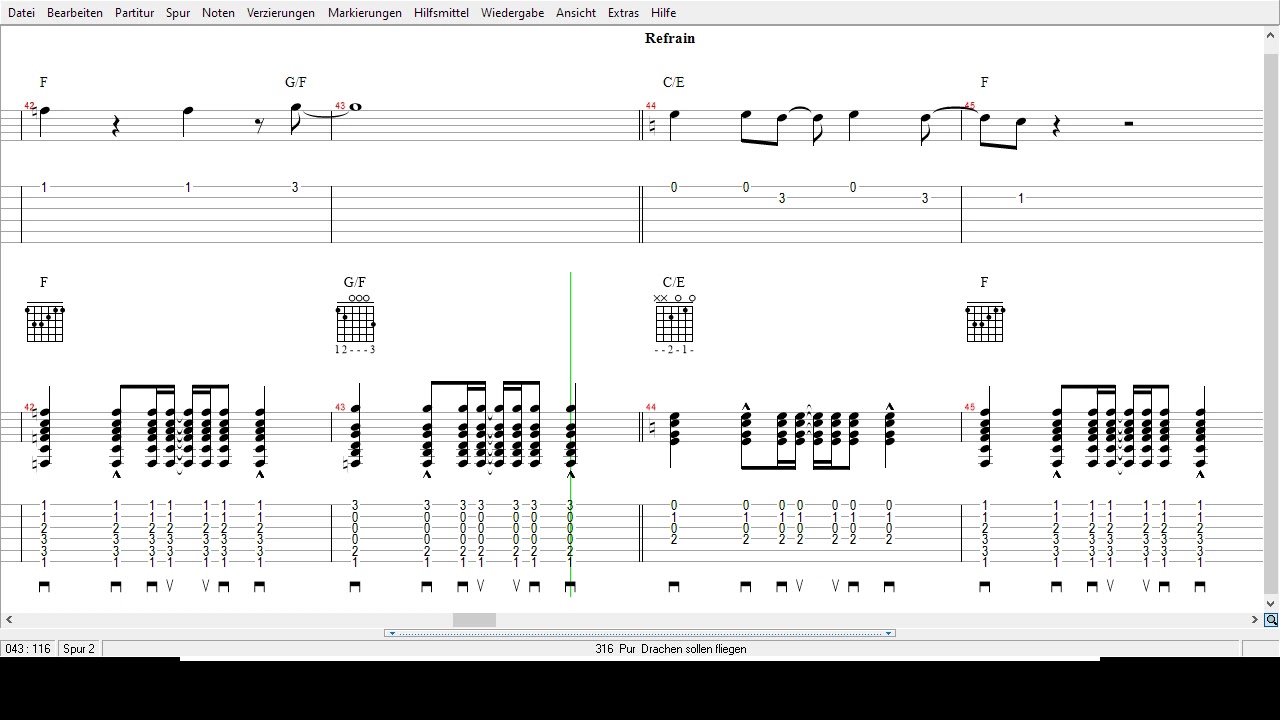Click the half rest in upper bar 45
The height and width of the screenshot is (720, 1280).
(x=1129, y=124)
